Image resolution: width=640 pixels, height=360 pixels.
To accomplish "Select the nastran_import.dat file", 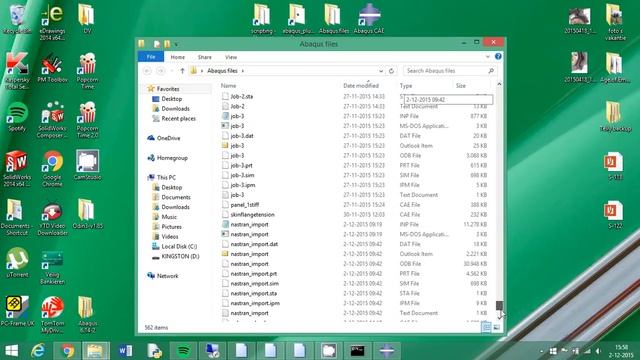I will coord(254,244).
